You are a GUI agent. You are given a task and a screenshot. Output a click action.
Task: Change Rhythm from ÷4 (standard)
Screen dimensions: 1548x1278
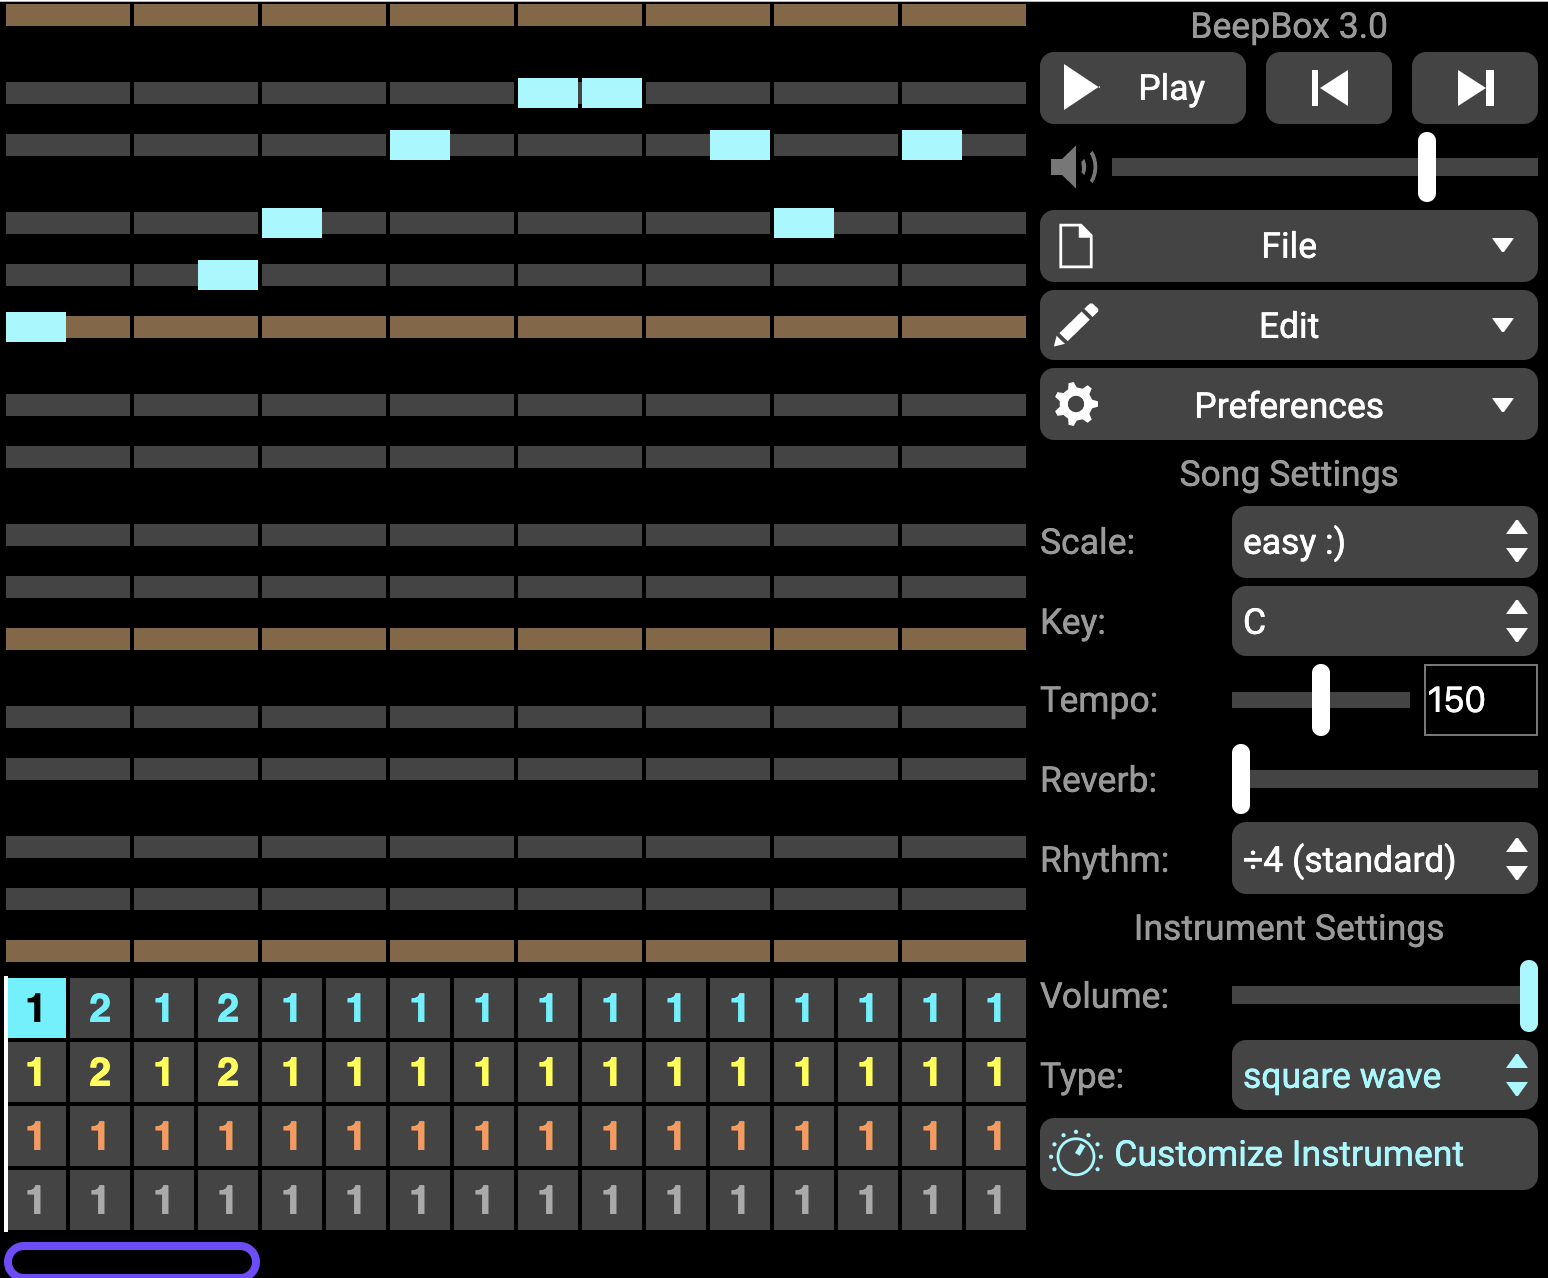pyautogui.click(x=1383, y=860)
